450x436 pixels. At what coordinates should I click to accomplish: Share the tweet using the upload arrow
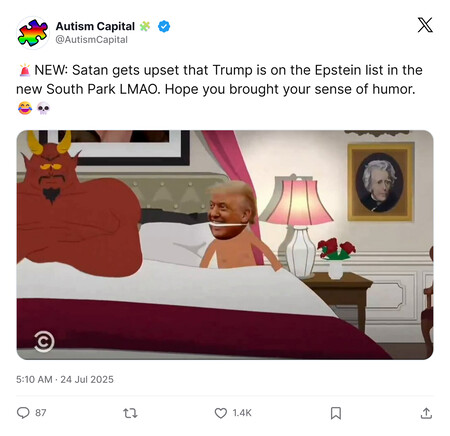coord(426,413)
